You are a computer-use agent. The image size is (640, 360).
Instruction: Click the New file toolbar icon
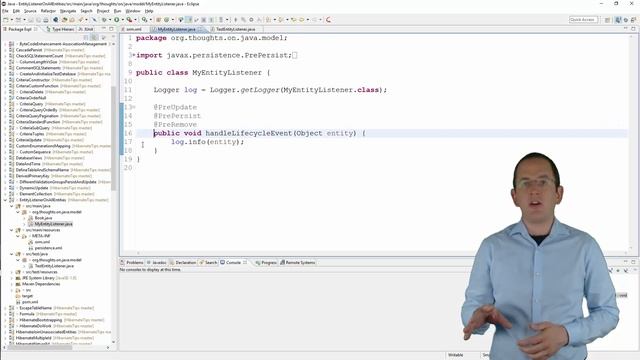coord(6,20)
